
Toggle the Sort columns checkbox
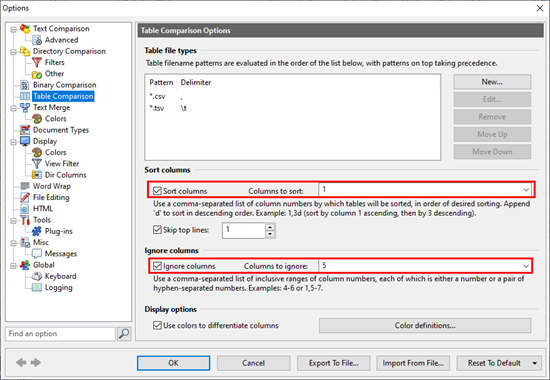click(157, 191)
